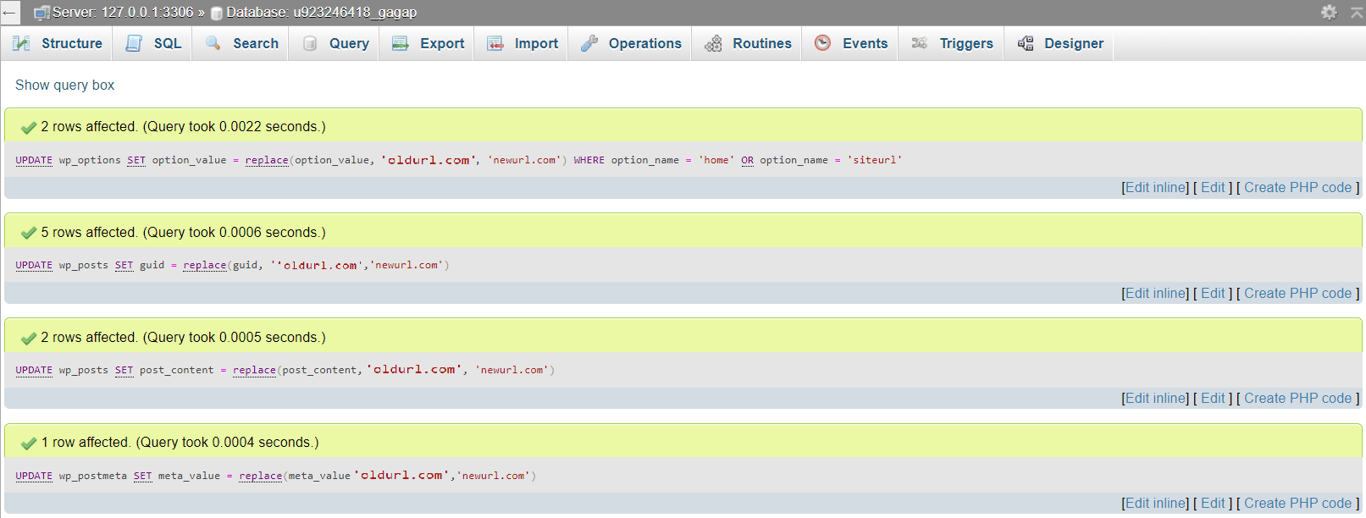Image resolution: width=1366 pixels, height=518 pixels.
Task: Click Show query box link
Action: tap(65, 85)
